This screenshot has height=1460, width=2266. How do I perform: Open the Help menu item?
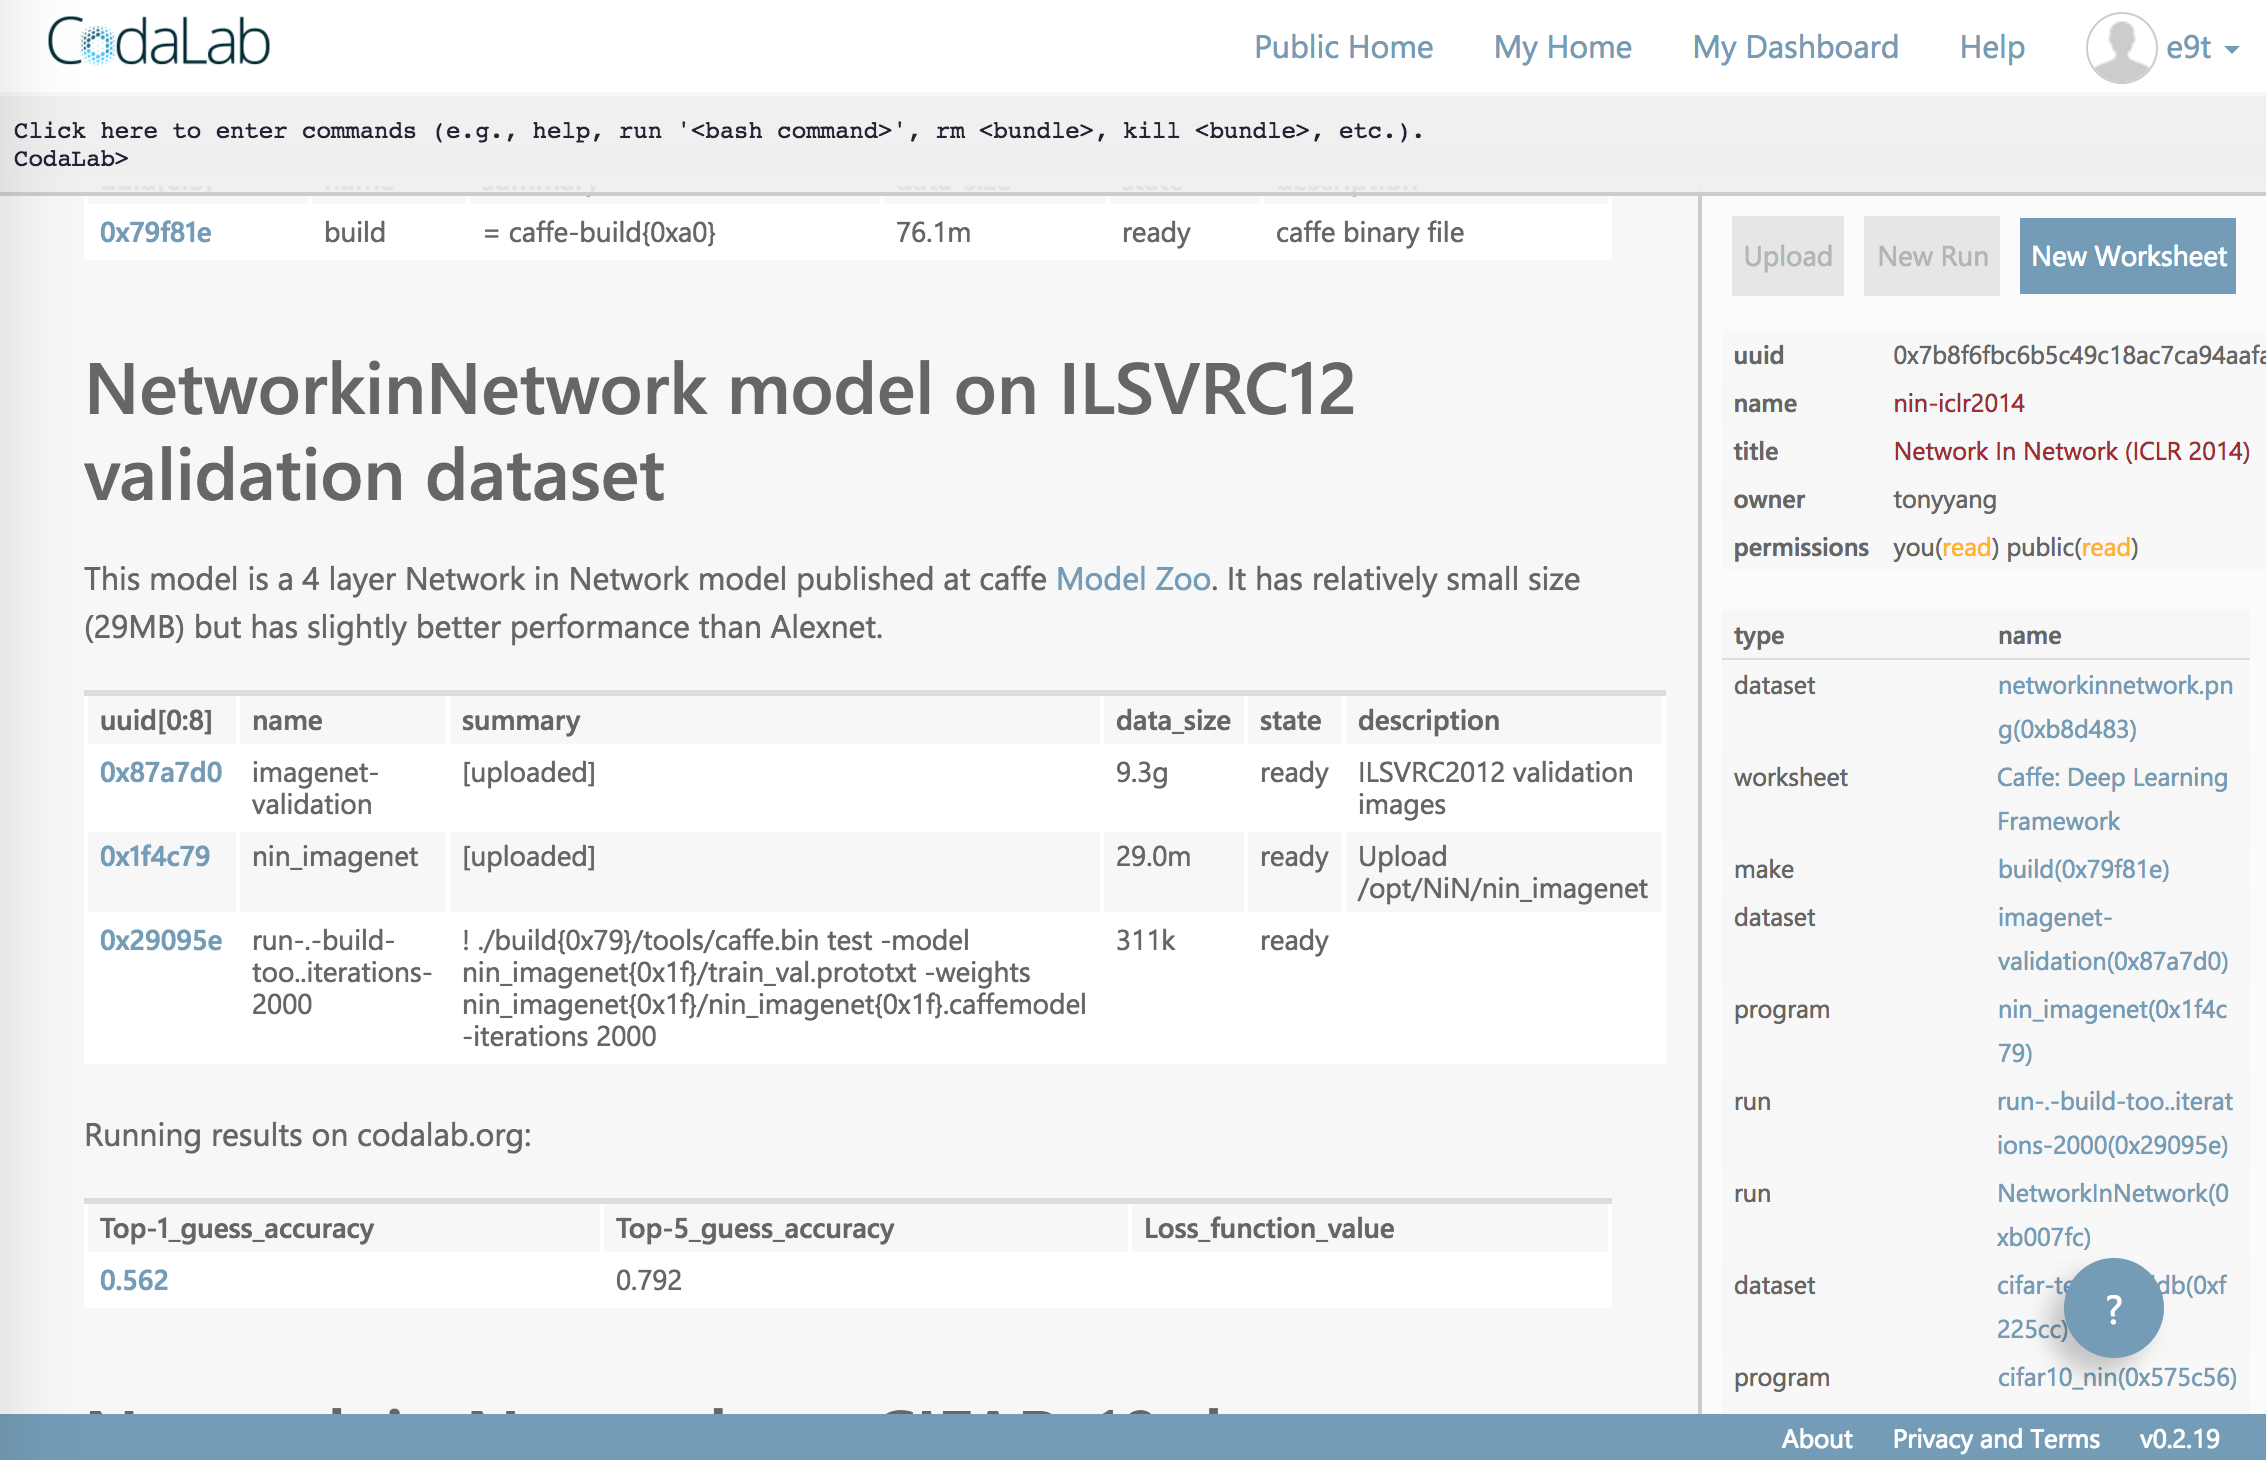coord(1992,47)
